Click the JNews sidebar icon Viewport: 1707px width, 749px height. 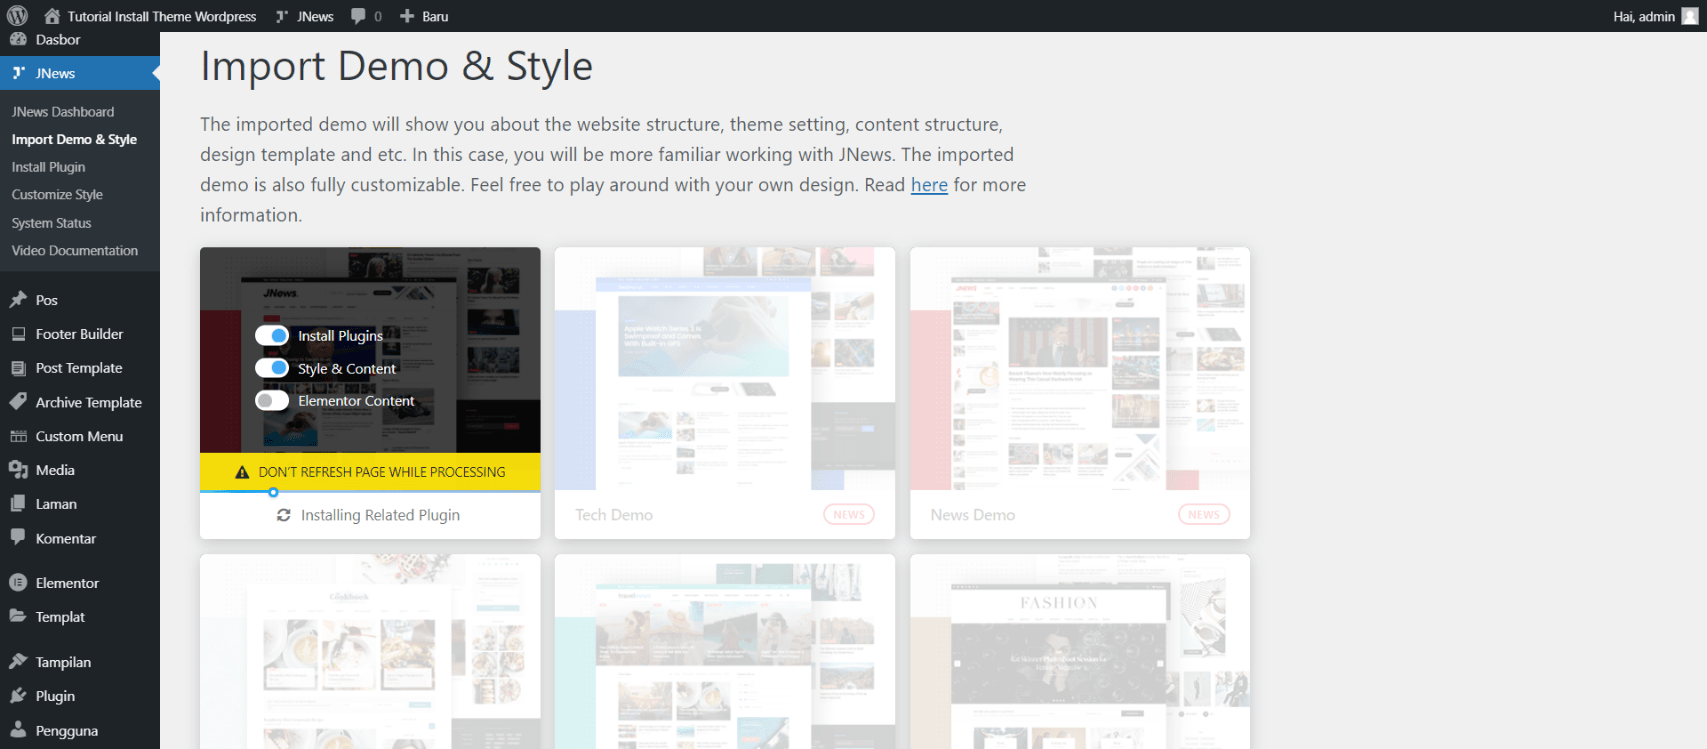(x=18, y=73)
